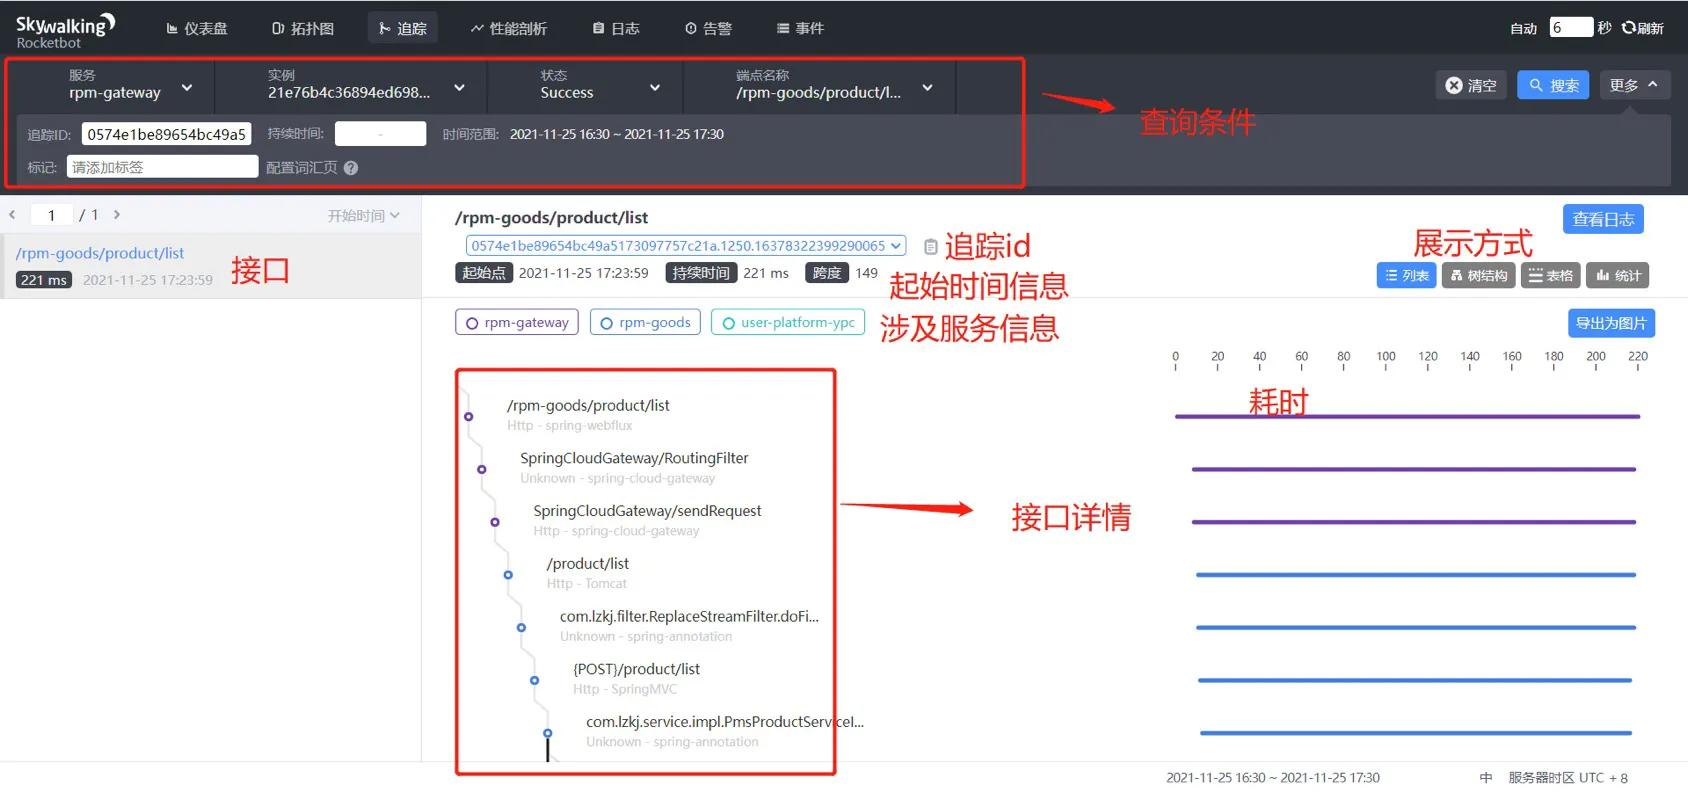This screenshot has height=793, width=1688.
Task: Edit the trace list page number field
Action: (51, 215)
